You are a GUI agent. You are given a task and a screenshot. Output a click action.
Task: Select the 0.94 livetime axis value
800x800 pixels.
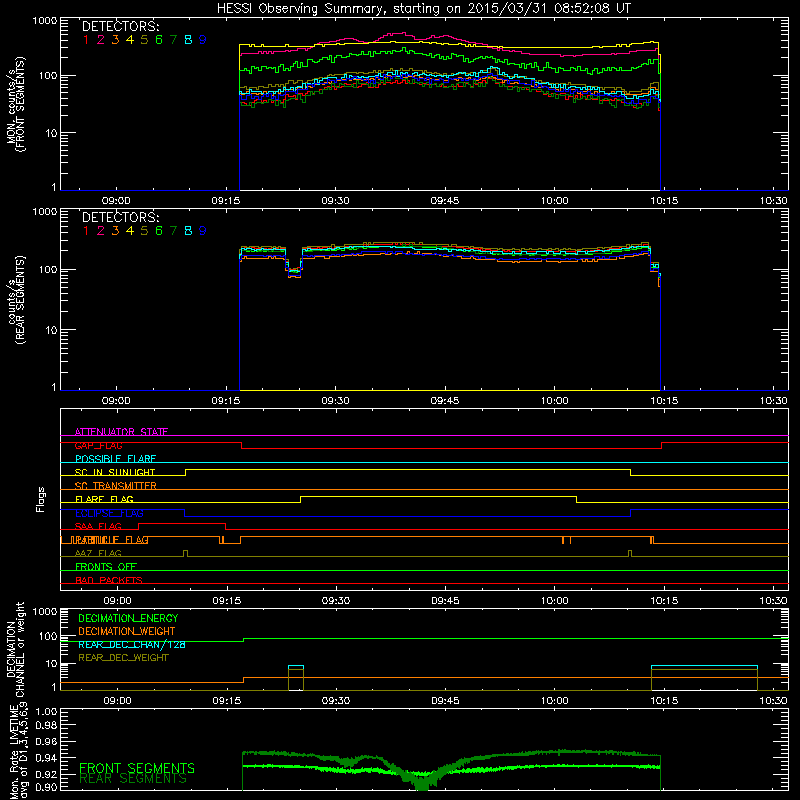pos(47,758)
